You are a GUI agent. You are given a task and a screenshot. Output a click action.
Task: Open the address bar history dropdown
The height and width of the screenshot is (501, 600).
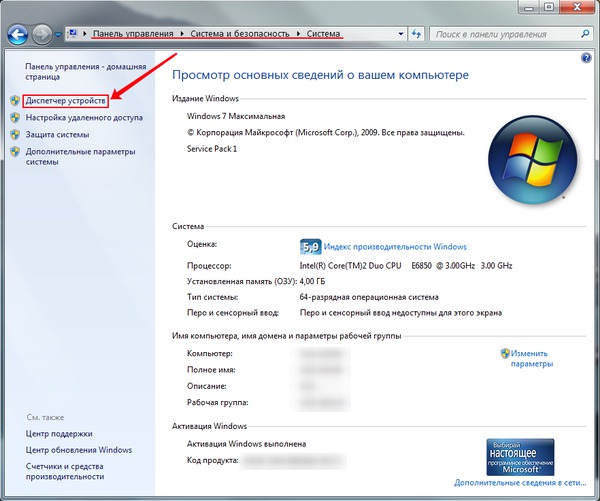[x=401, y=34]
